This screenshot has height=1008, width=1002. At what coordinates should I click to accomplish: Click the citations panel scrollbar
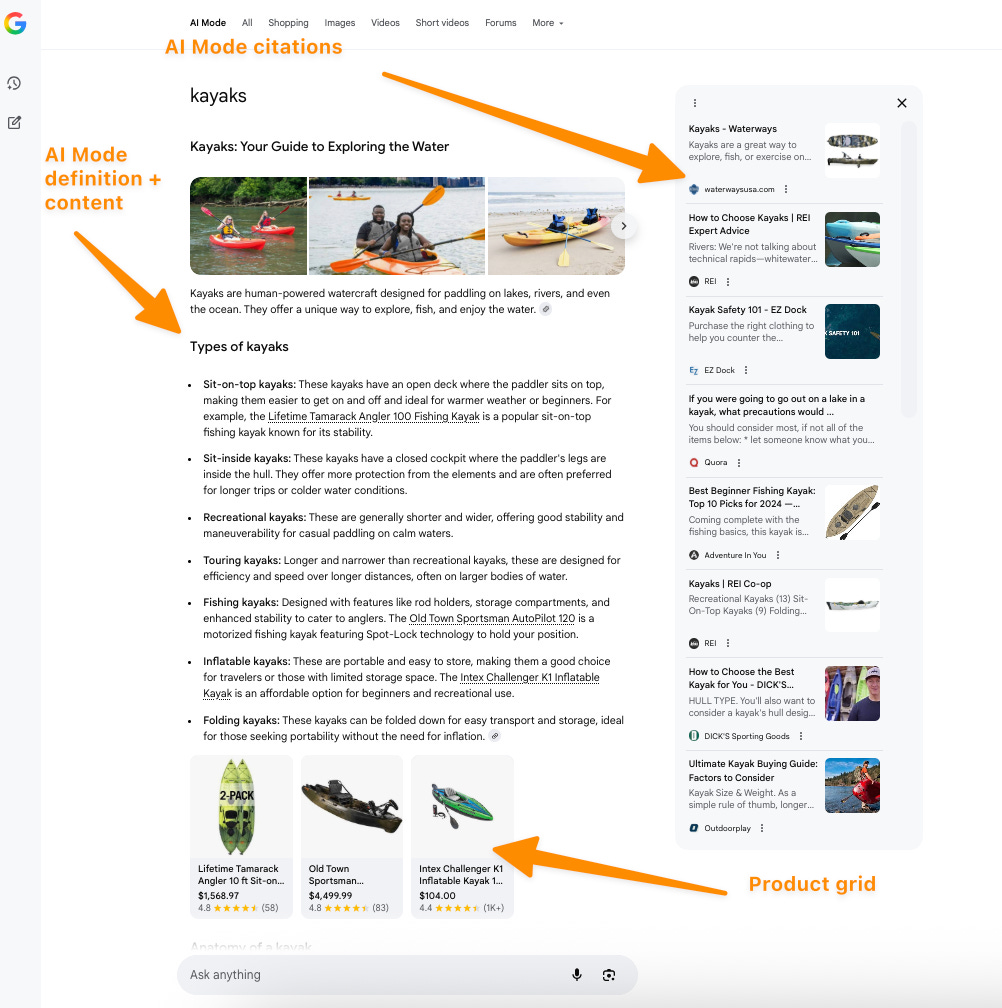coord(908,269)
